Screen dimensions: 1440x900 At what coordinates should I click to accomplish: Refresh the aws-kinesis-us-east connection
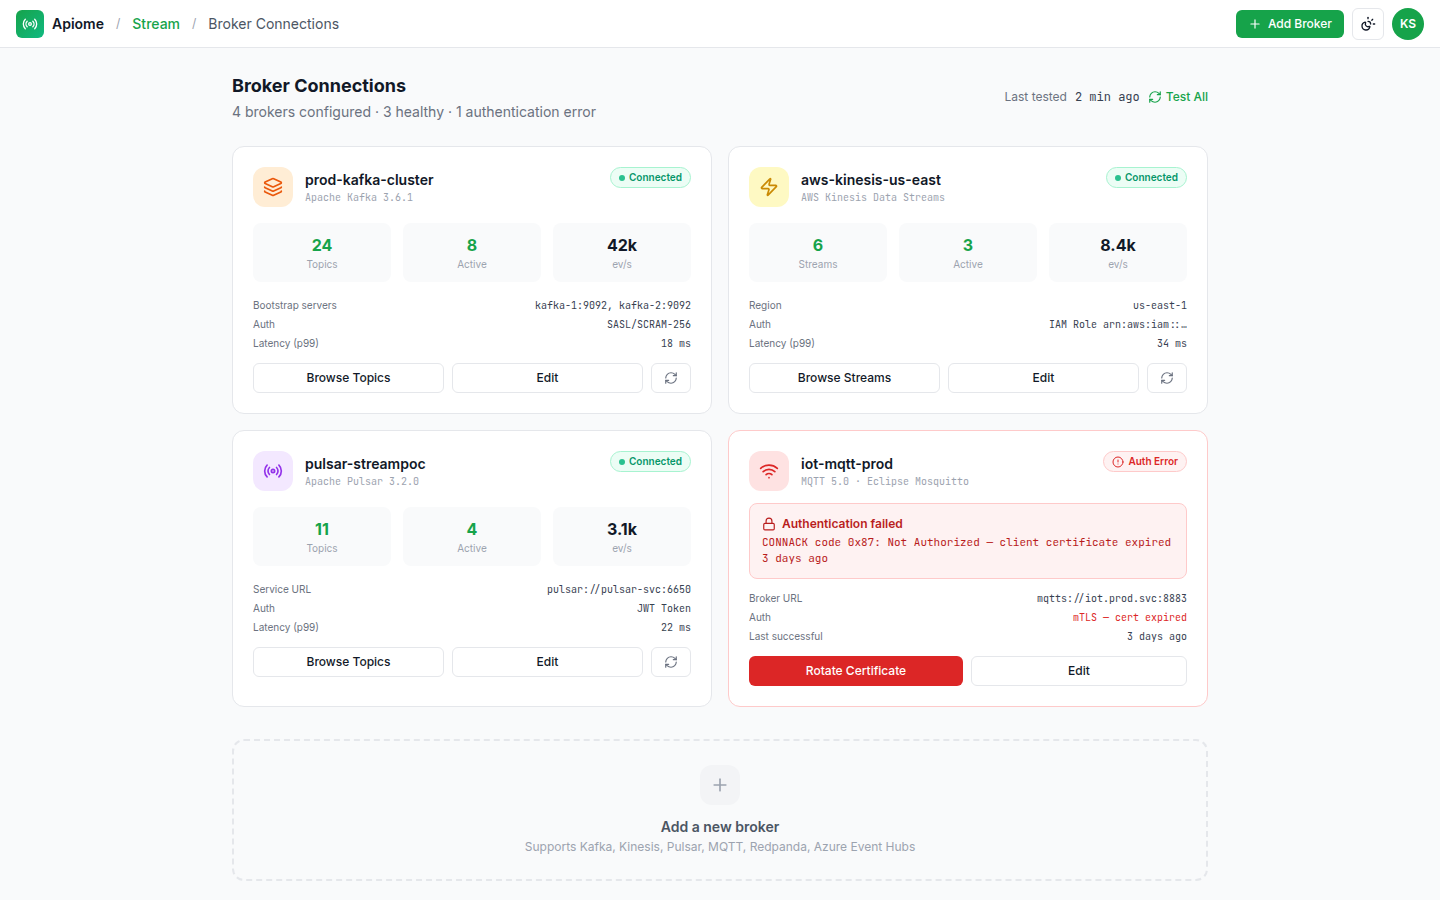[x=1167, y=378]
